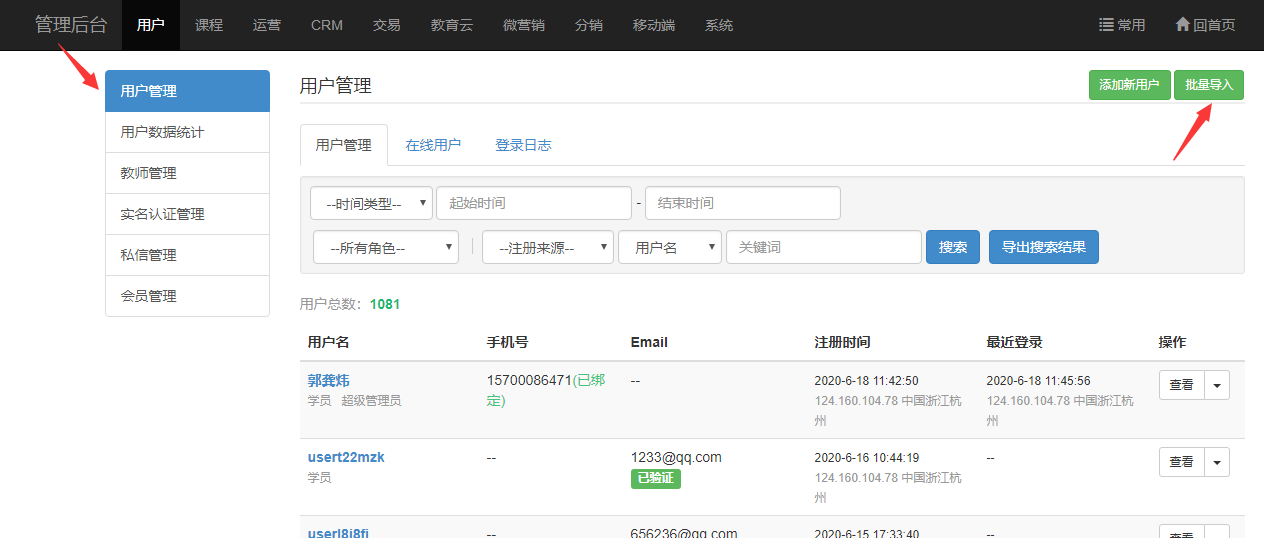Image resolution: width=1264 pixels, height=538 pixels.
Task: Open the 课程 menu in top navigation
Action: tap(209, 25)
